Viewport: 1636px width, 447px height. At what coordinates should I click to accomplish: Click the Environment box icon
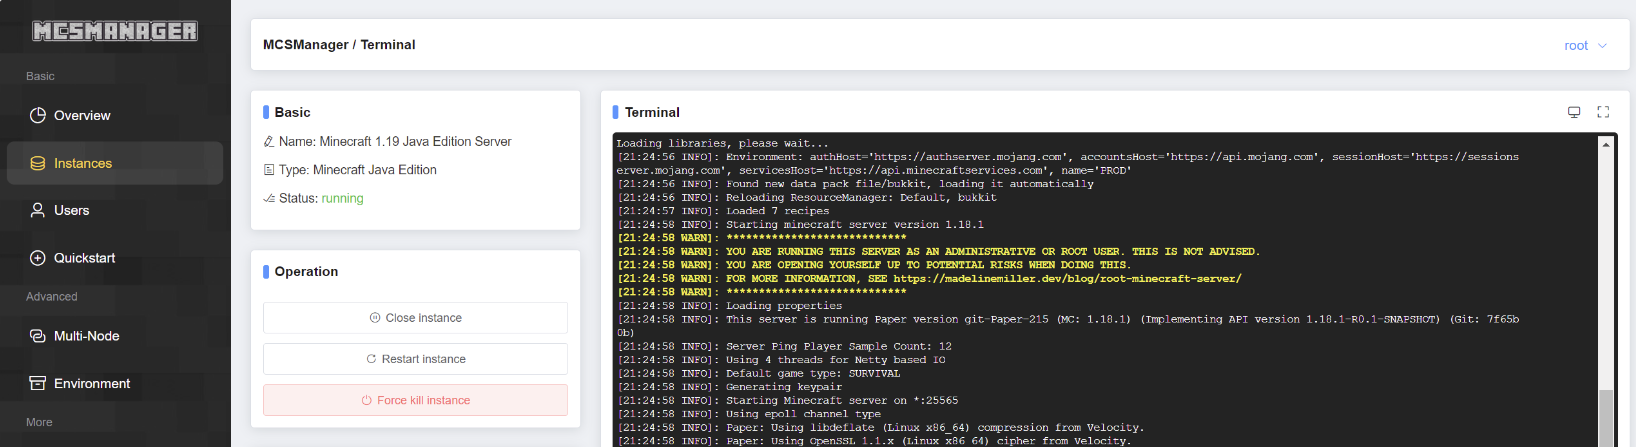(38, 383)
